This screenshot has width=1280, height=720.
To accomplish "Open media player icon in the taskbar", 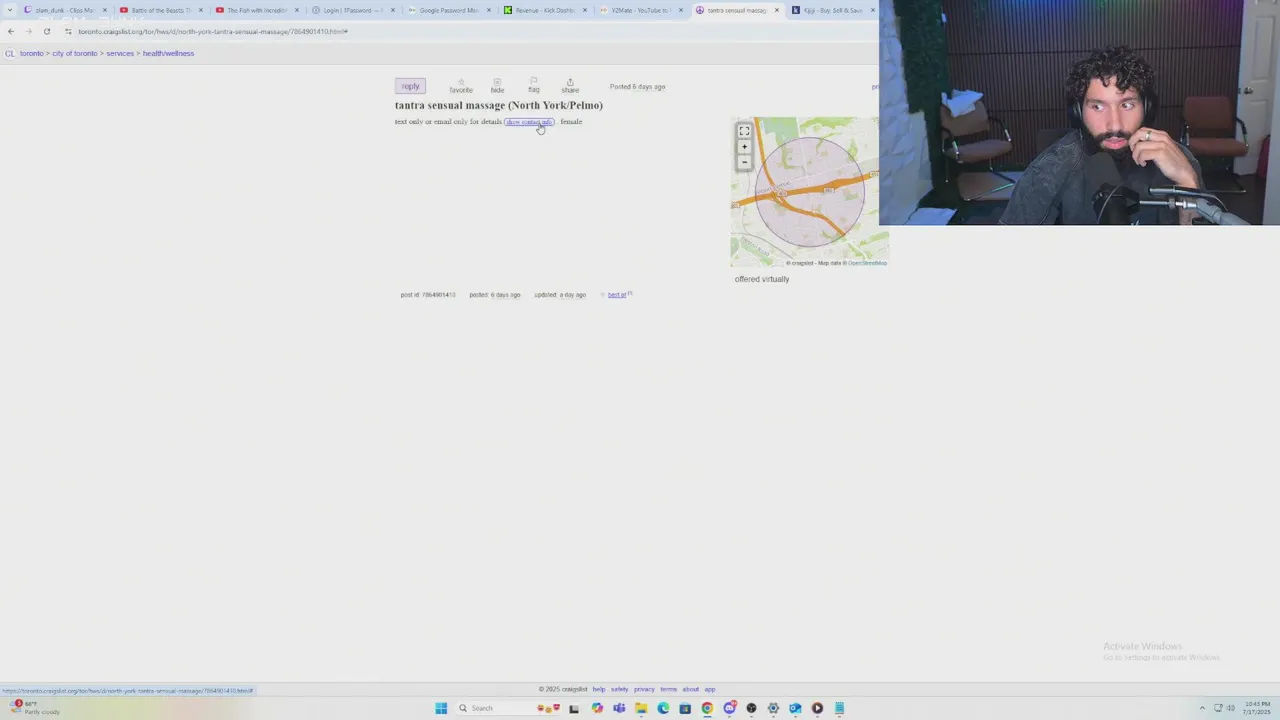I will [x=817, y=708].
